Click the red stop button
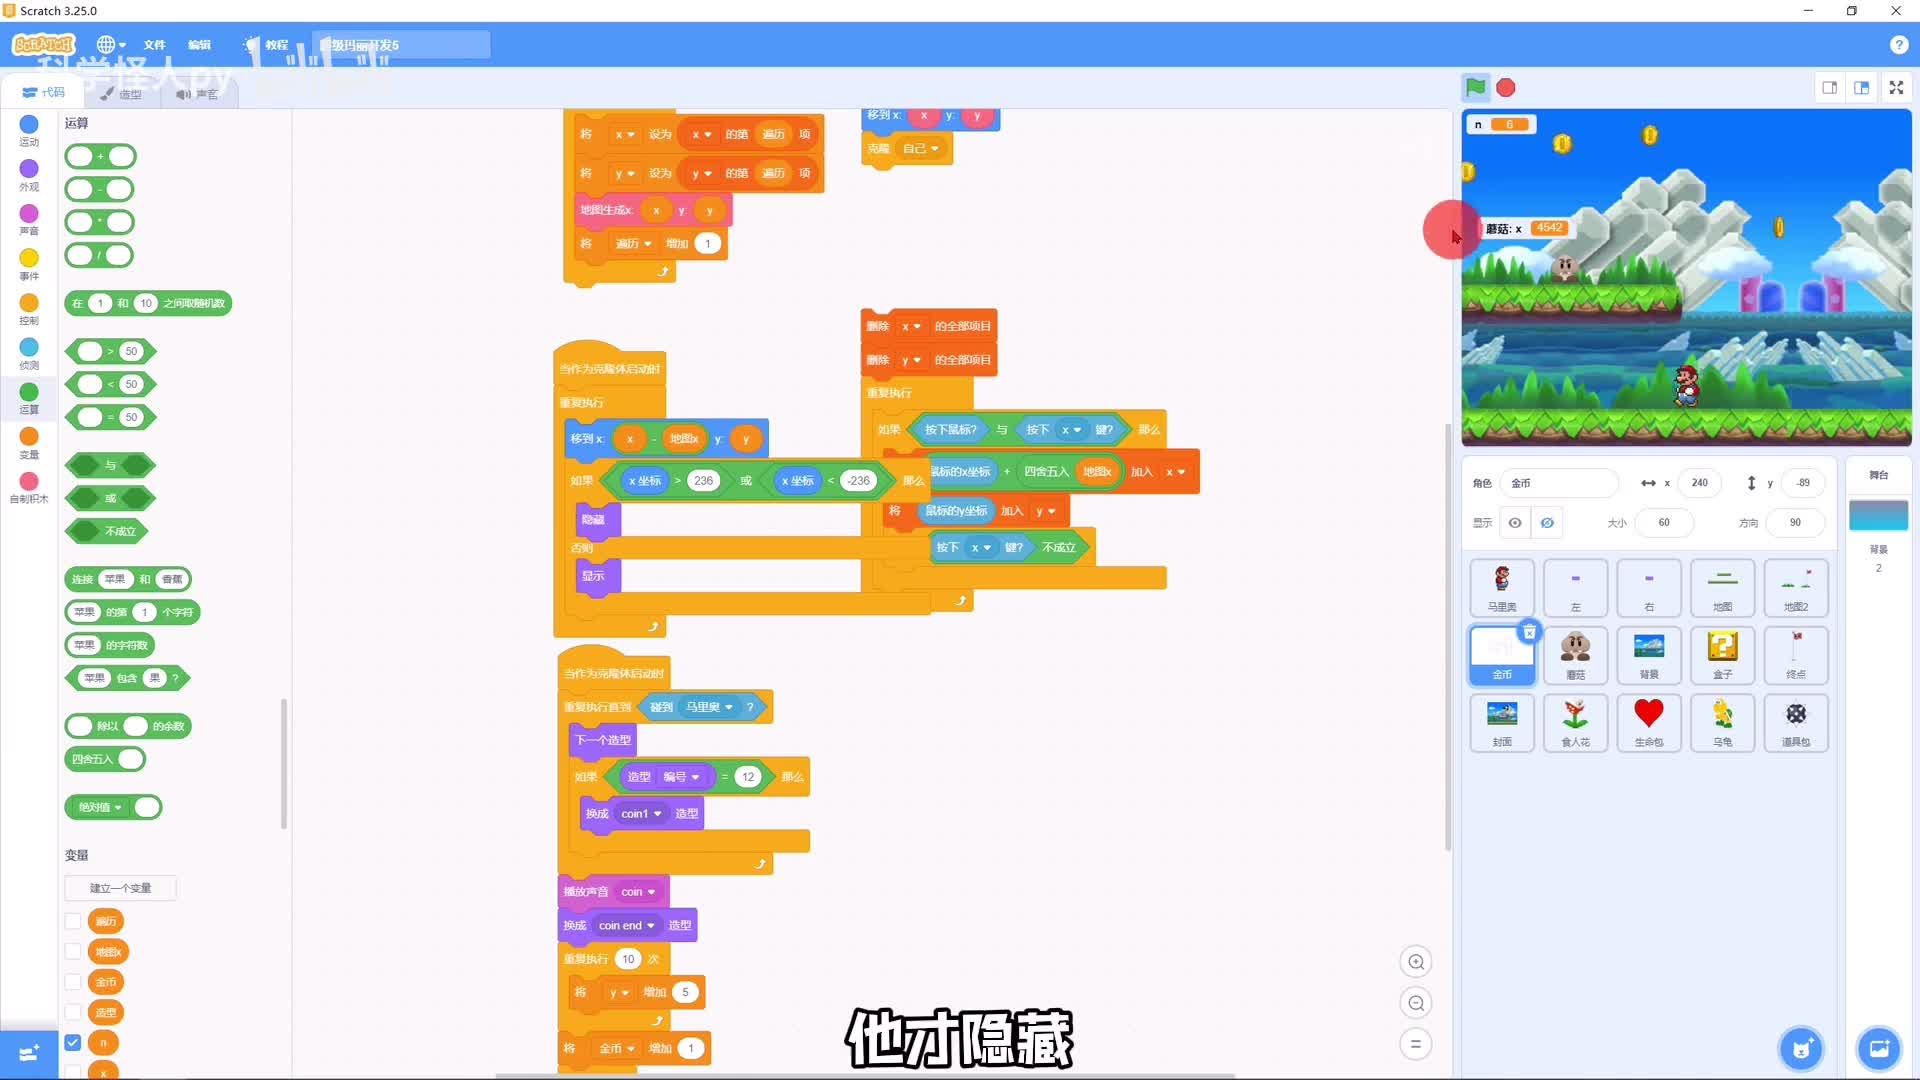The height and width of the screenshot is (1080, 1920). coord(1505,88)
